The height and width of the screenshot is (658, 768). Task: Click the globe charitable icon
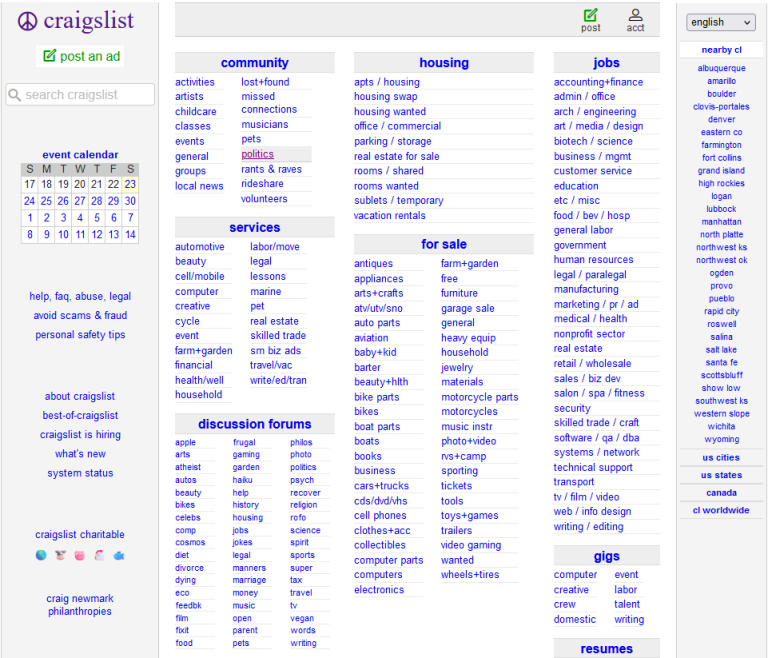click(41, 555)
